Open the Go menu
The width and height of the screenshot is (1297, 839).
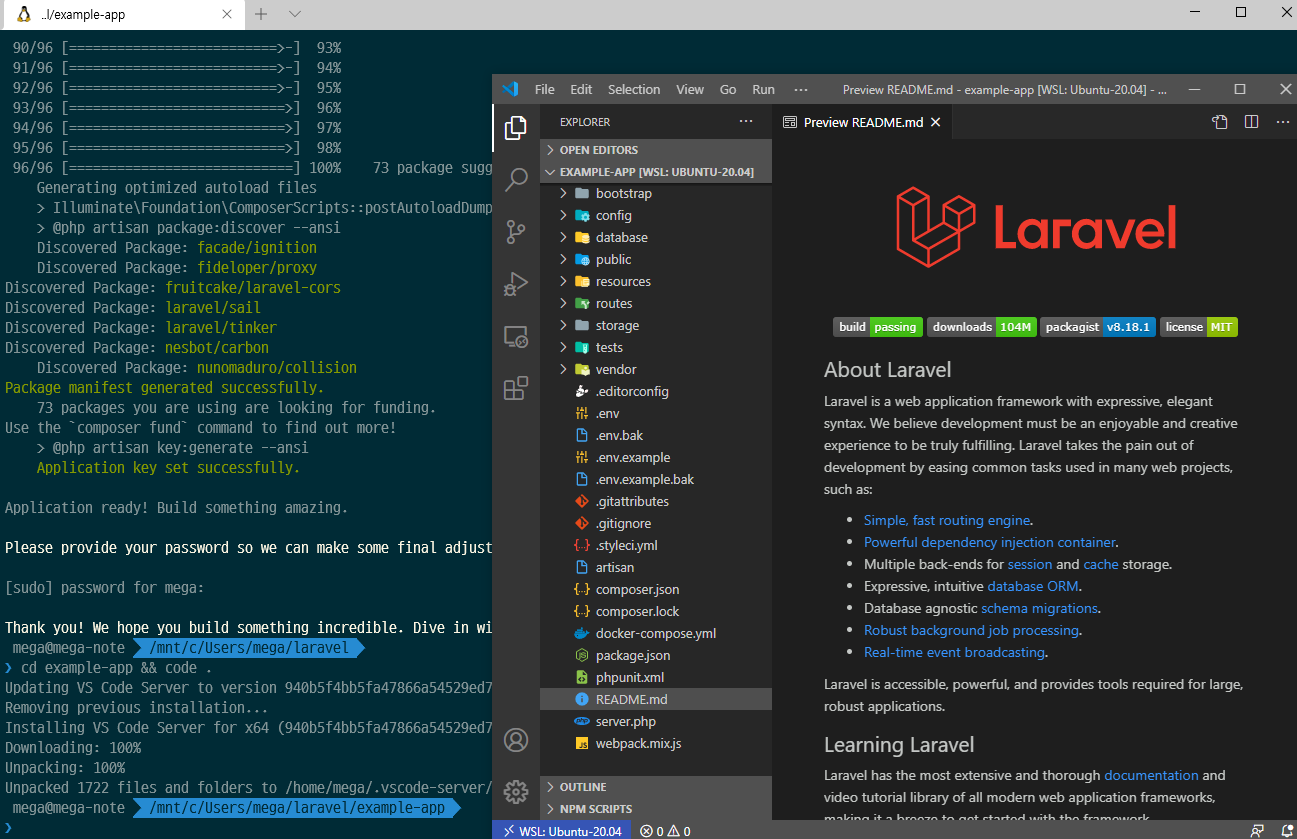pyautogui.click(x=728, y=89)
